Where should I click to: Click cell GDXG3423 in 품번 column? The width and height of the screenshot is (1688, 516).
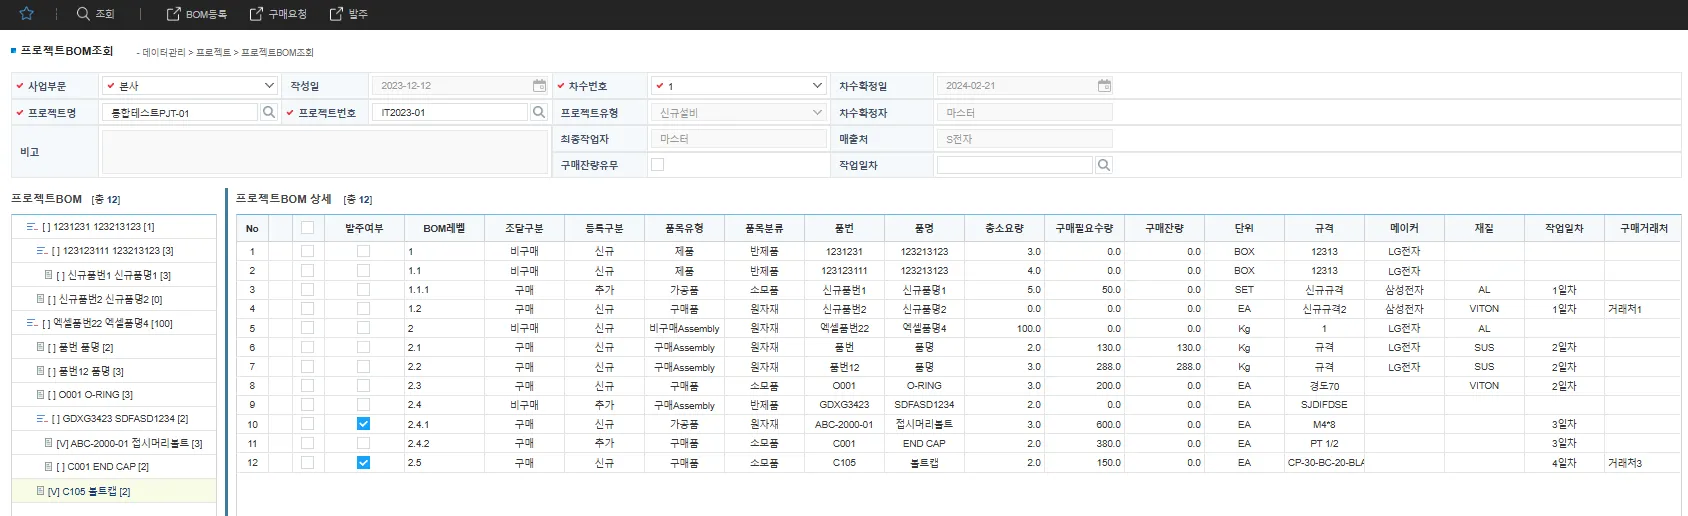[844, 405]
